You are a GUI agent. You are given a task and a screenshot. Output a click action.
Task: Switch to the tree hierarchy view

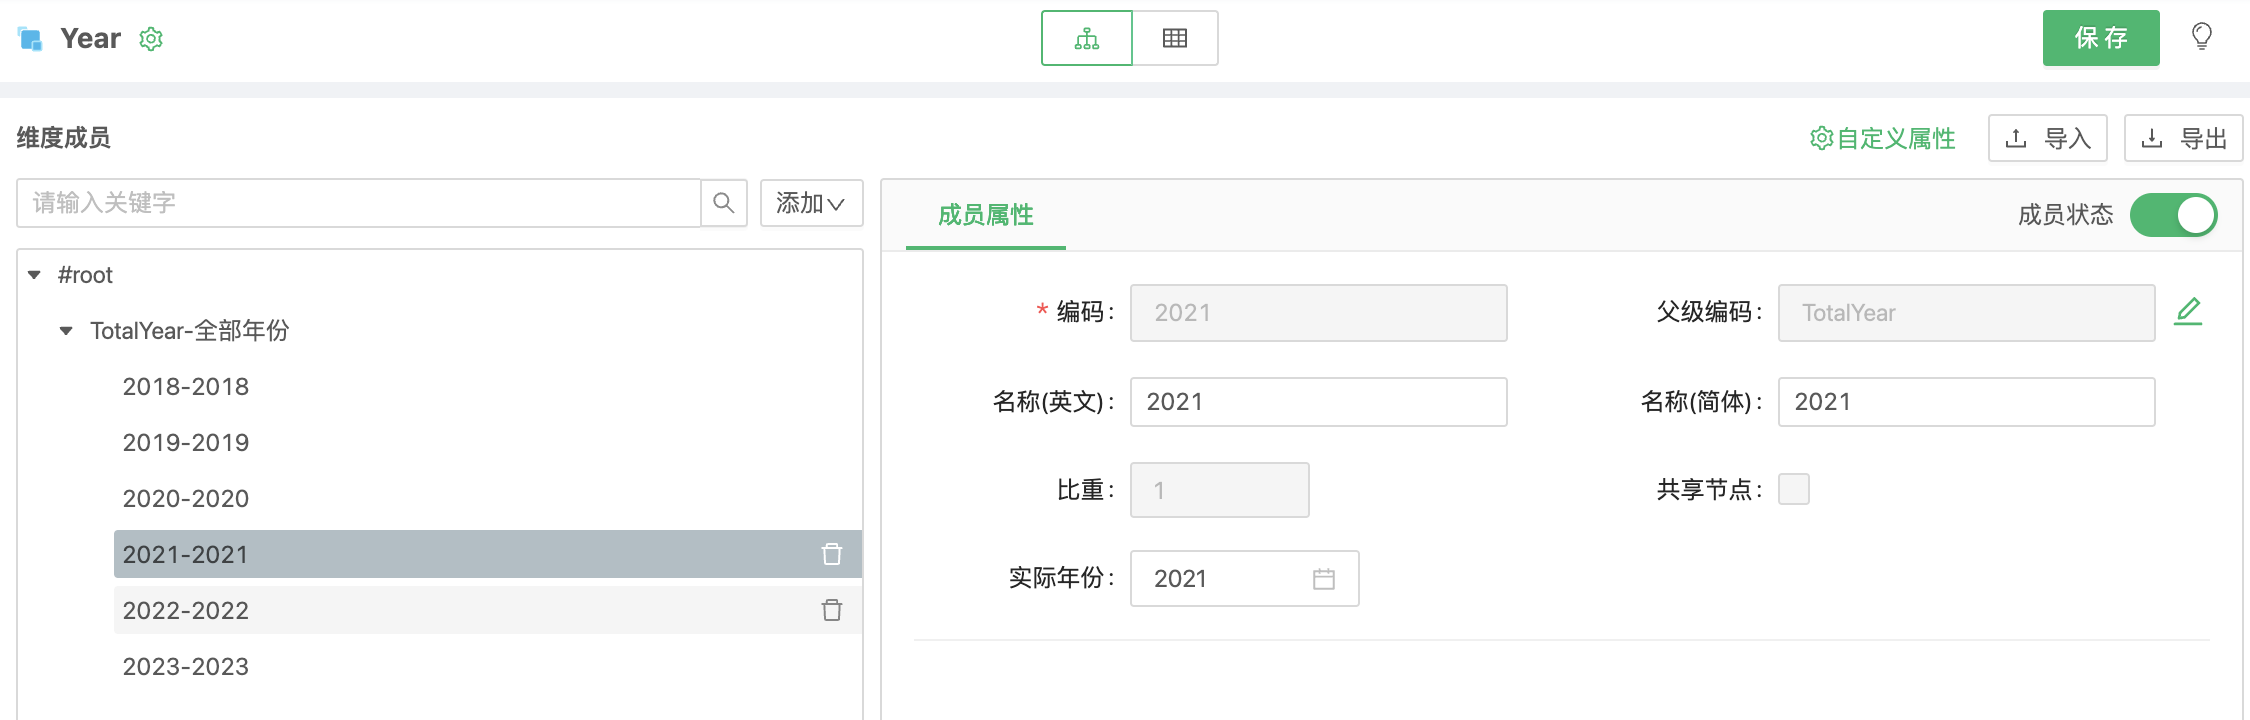pos(1087,39)
